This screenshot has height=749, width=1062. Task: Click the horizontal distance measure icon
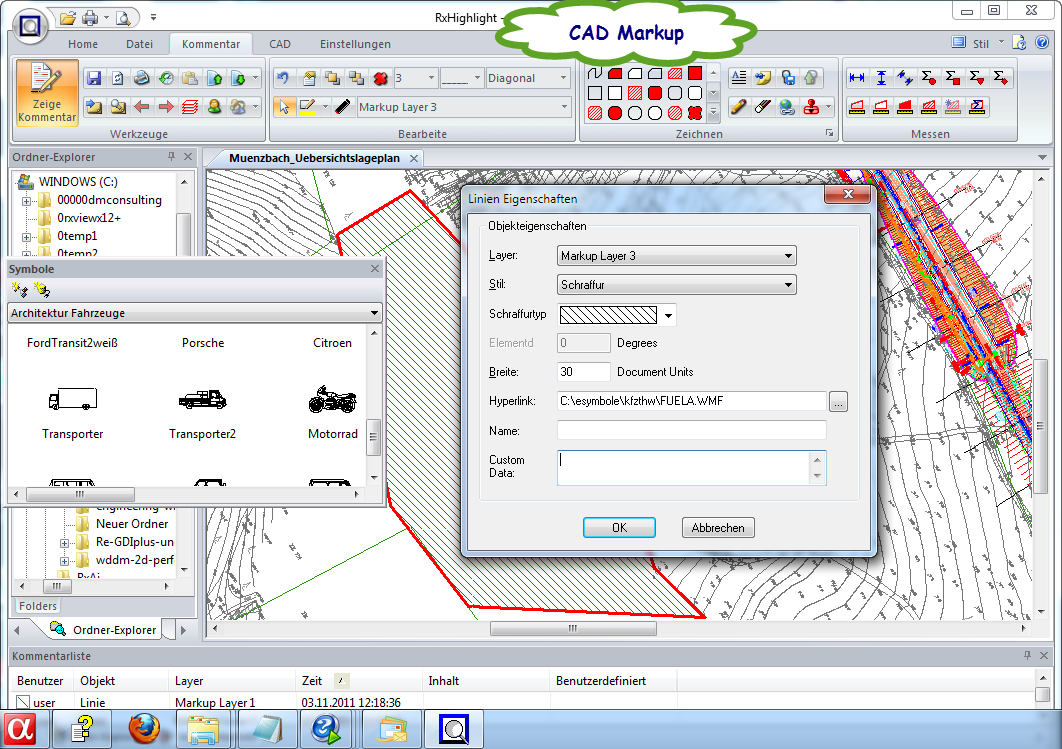click(x=857, y=78)
